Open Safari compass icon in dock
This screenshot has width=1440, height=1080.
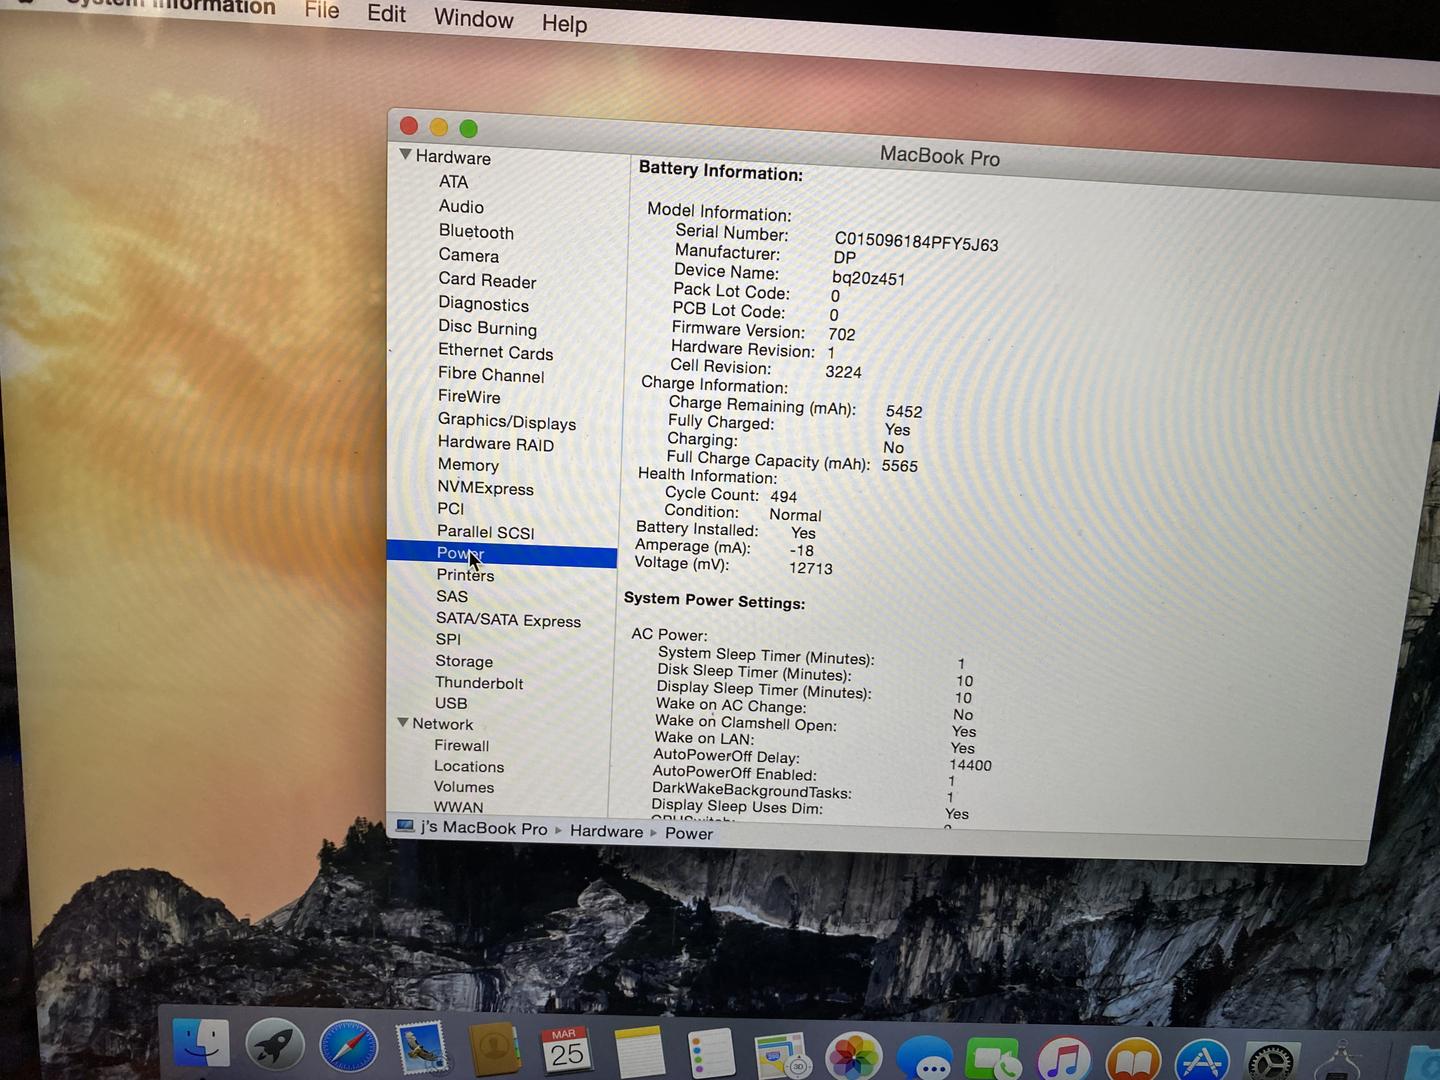(349, 1048)
